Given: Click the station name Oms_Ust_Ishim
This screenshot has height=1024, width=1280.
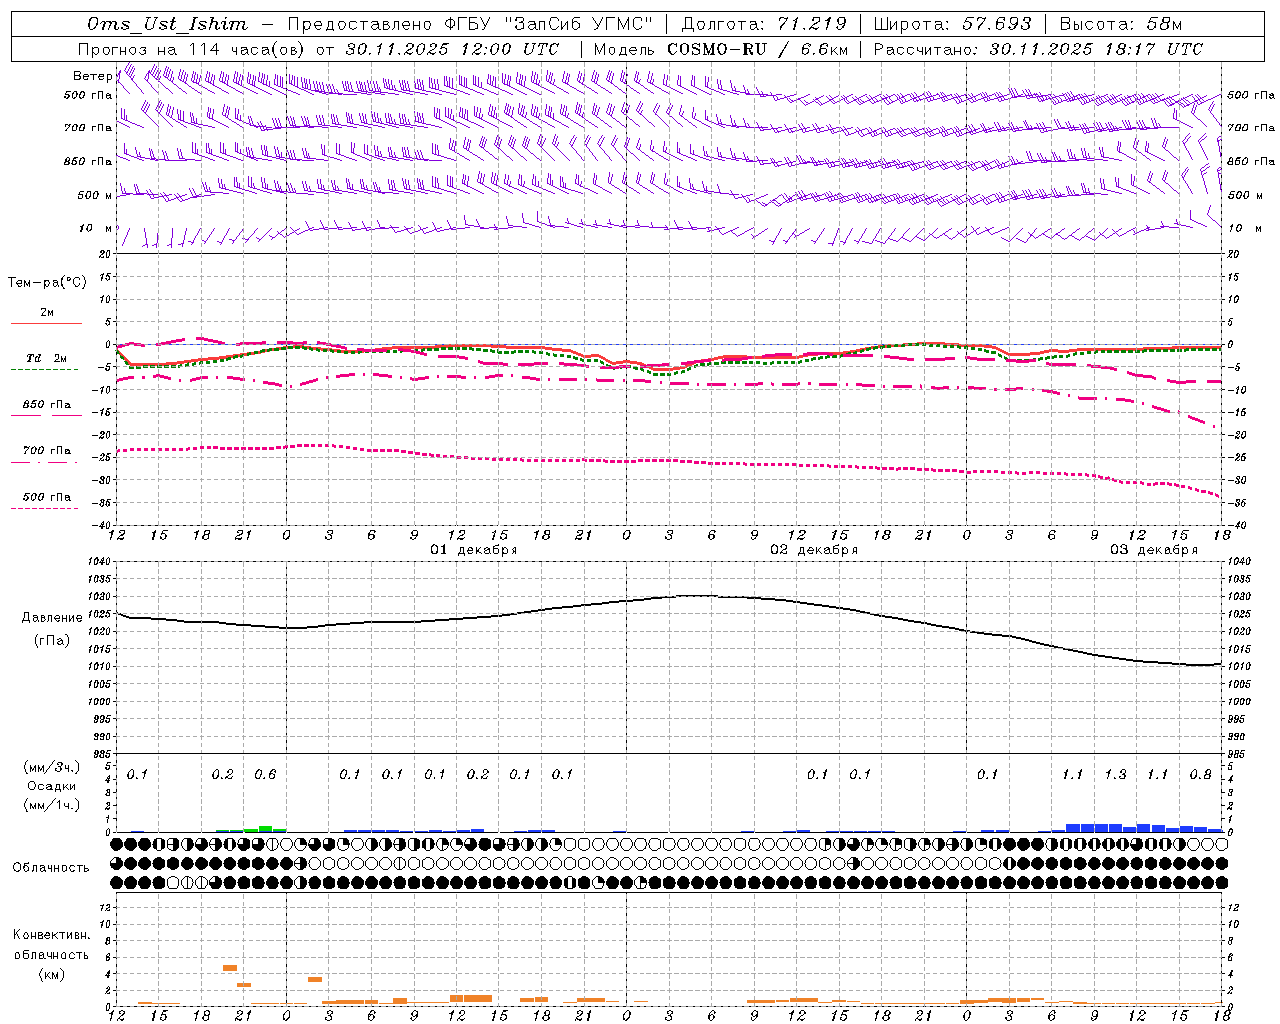Looking at the screenshot, I should pyautogui.click(x=167, y=24).
